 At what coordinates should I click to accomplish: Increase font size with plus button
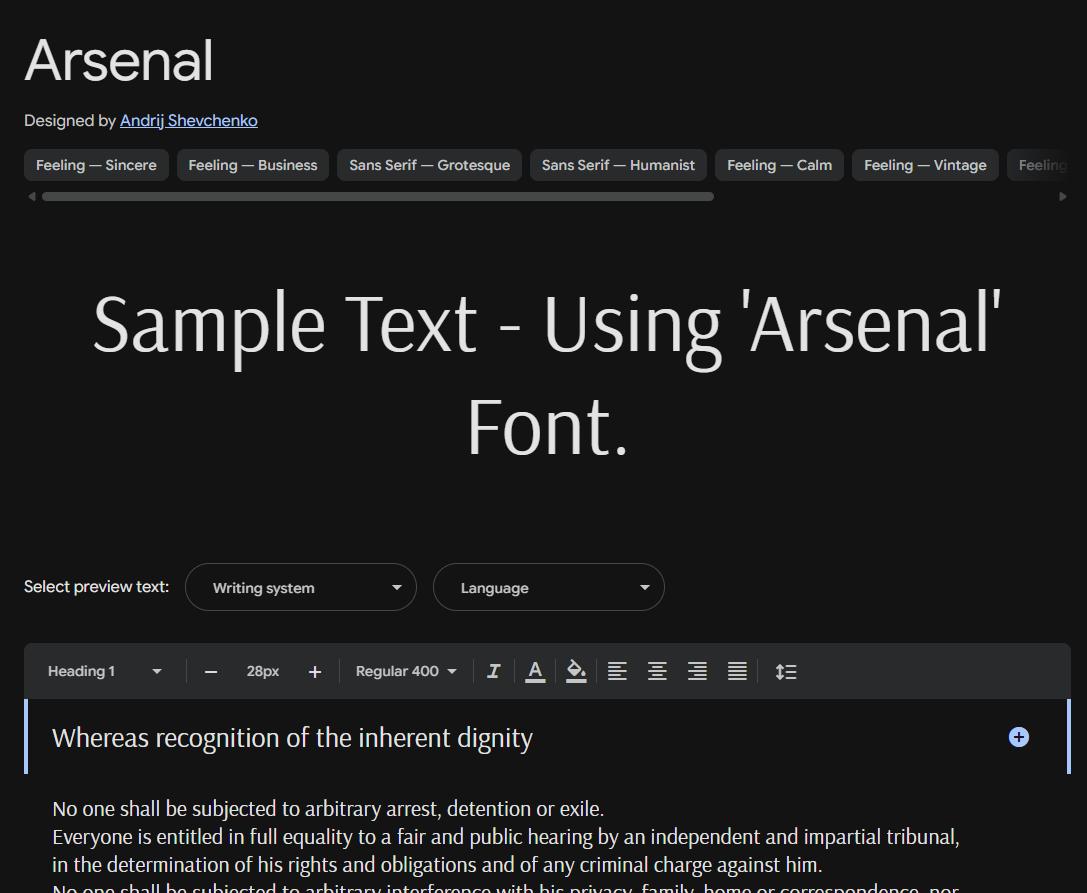pyautogui.click(x=315, y=672)
